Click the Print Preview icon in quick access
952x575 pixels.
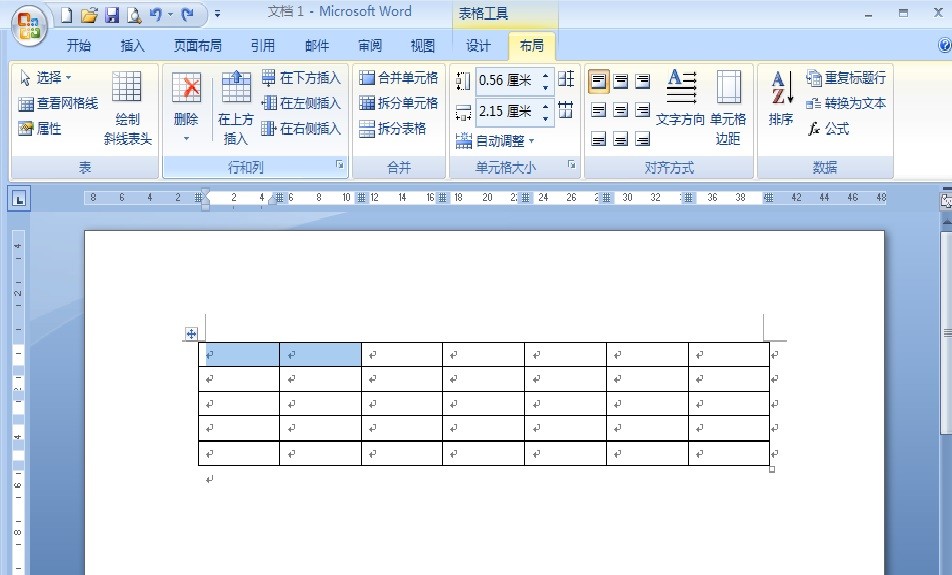pos(134,15)
